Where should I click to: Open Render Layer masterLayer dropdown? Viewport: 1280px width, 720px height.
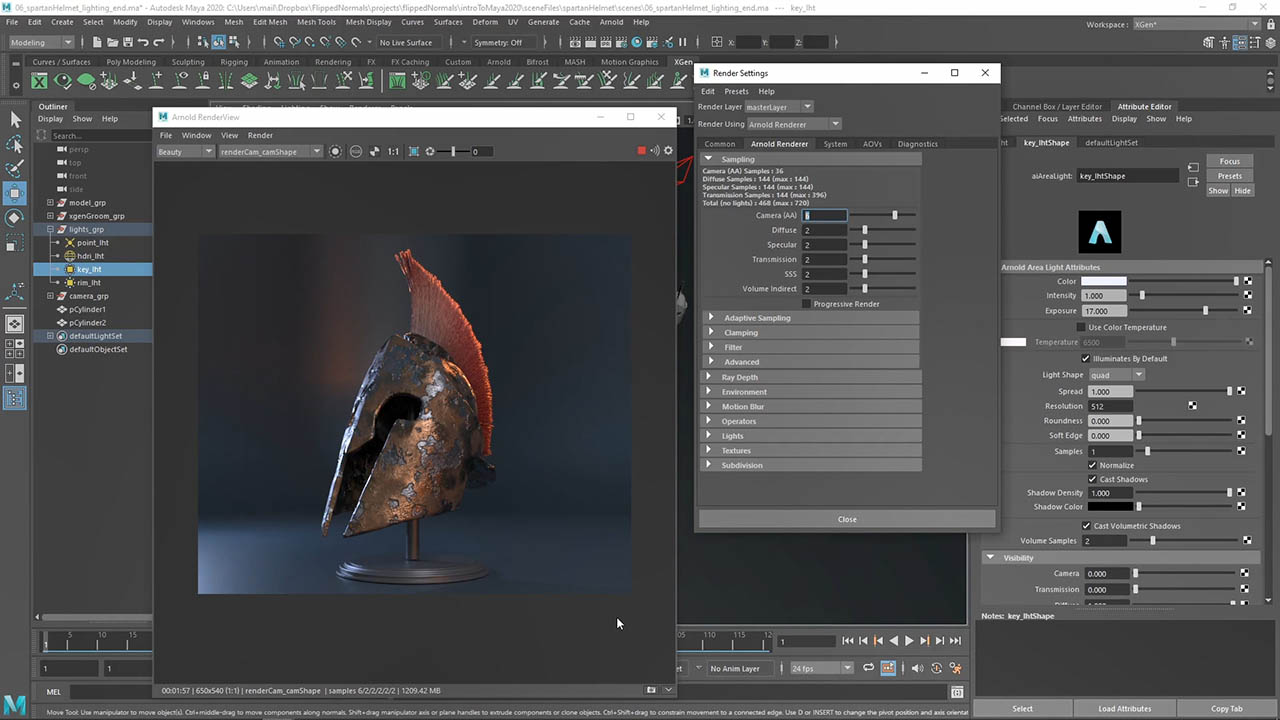pyautogui.click(x=779, y=107)
